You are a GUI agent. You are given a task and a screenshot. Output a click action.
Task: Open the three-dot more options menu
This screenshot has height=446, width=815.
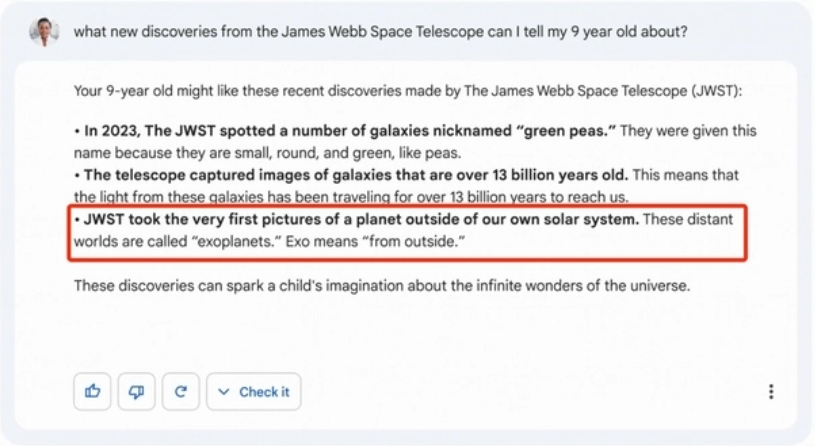771,392
